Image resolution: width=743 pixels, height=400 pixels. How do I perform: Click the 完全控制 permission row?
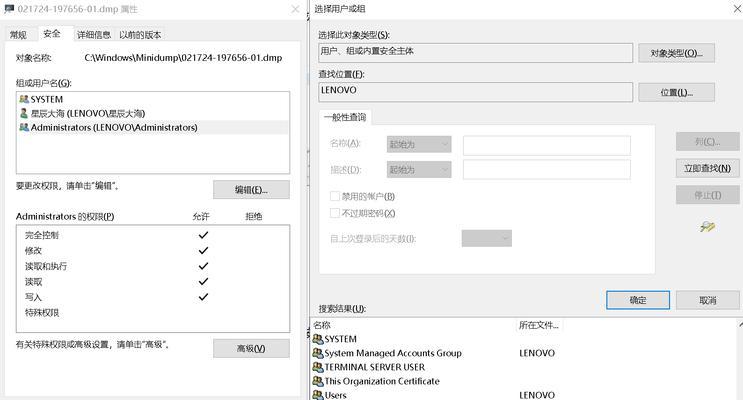click(153, 235)
